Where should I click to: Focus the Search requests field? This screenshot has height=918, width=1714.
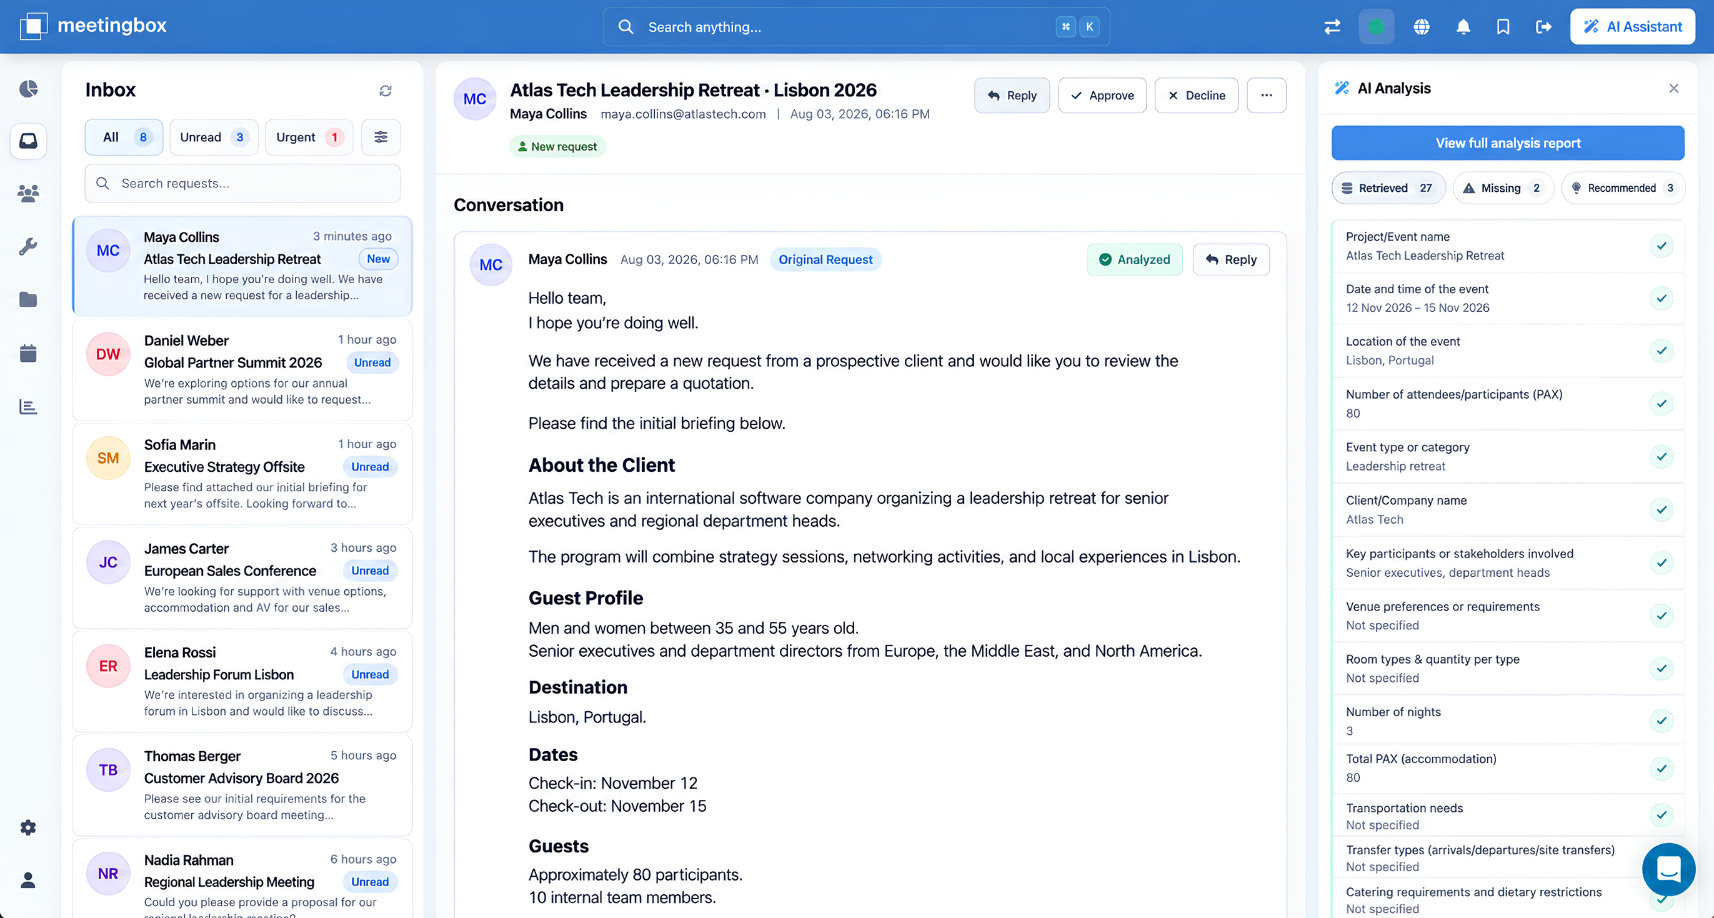[x=243, y=183]
